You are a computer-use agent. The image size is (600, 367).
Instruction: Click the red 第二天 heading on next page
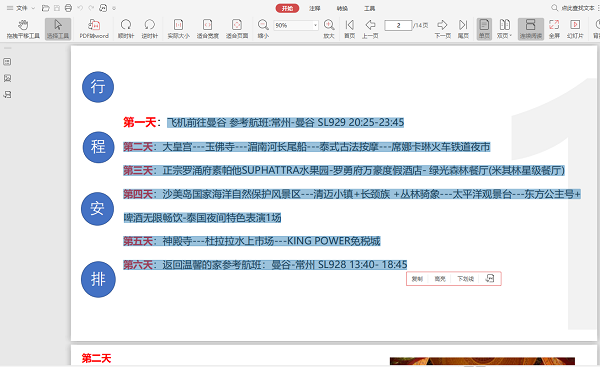(96, 358)
